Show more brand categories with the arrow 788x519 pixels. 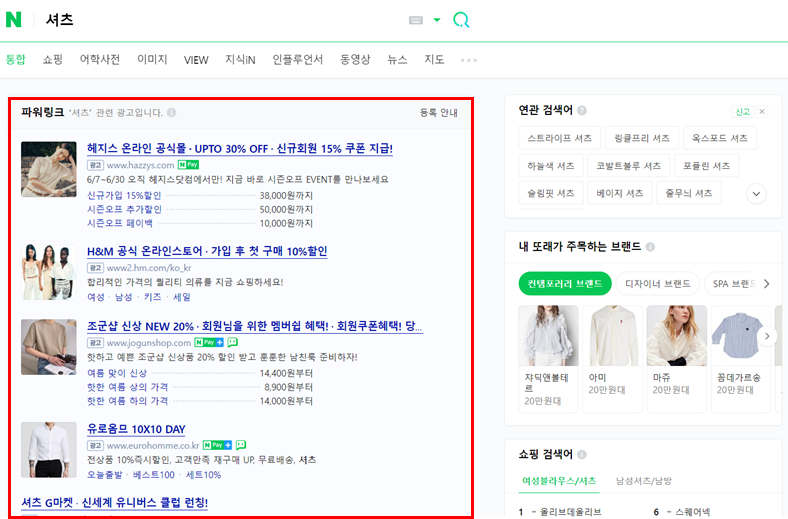(766, 284)
